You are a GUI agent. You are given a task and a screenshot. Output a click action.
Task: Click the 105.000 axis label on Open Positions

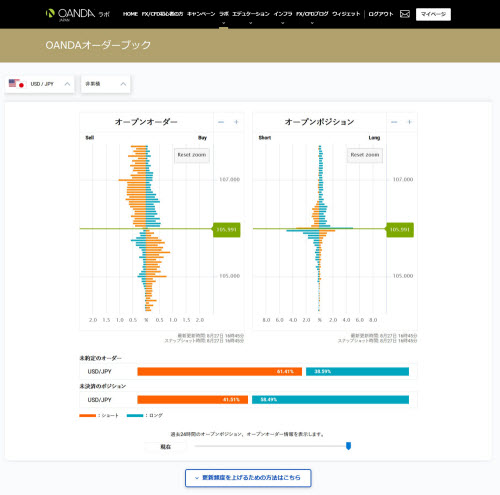point(403,276)
